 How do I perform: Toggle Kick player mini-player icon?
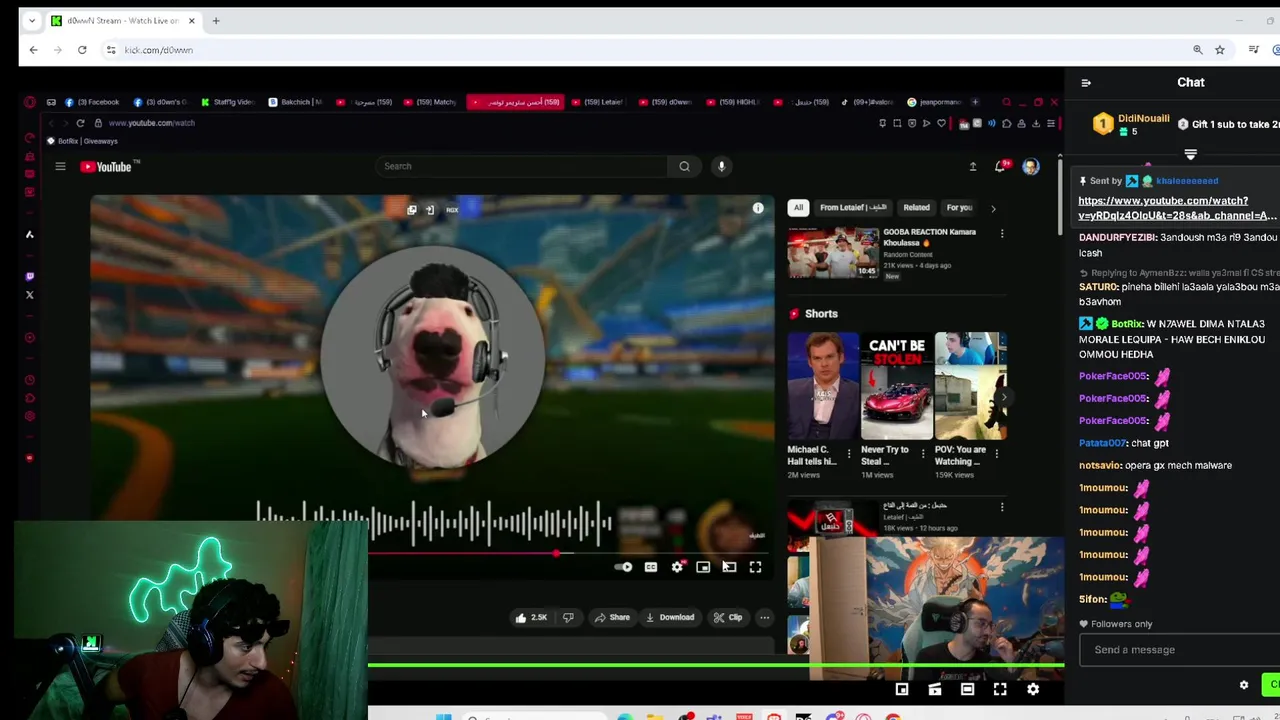coord(902,689)
